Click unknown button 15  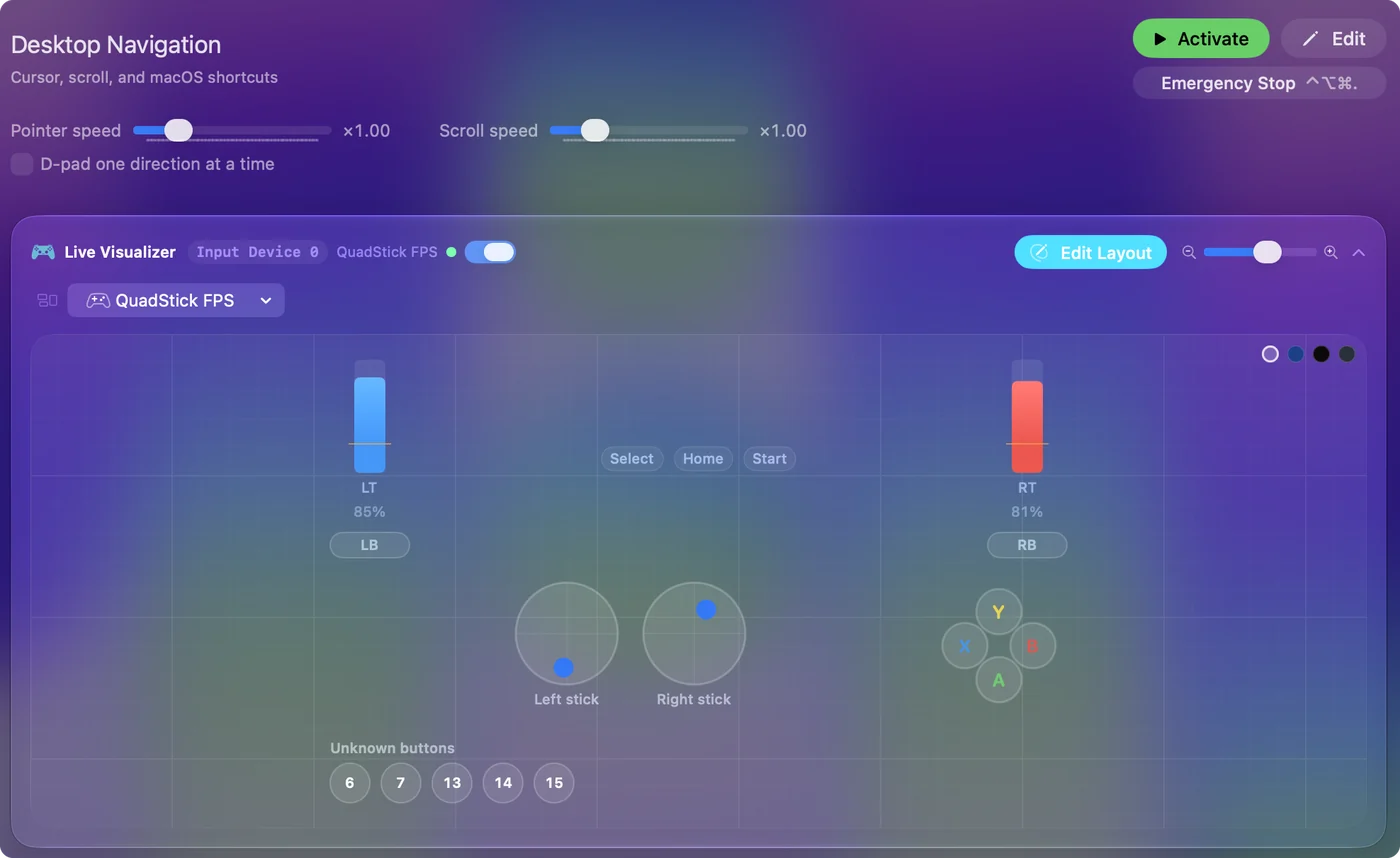point(554,783)
